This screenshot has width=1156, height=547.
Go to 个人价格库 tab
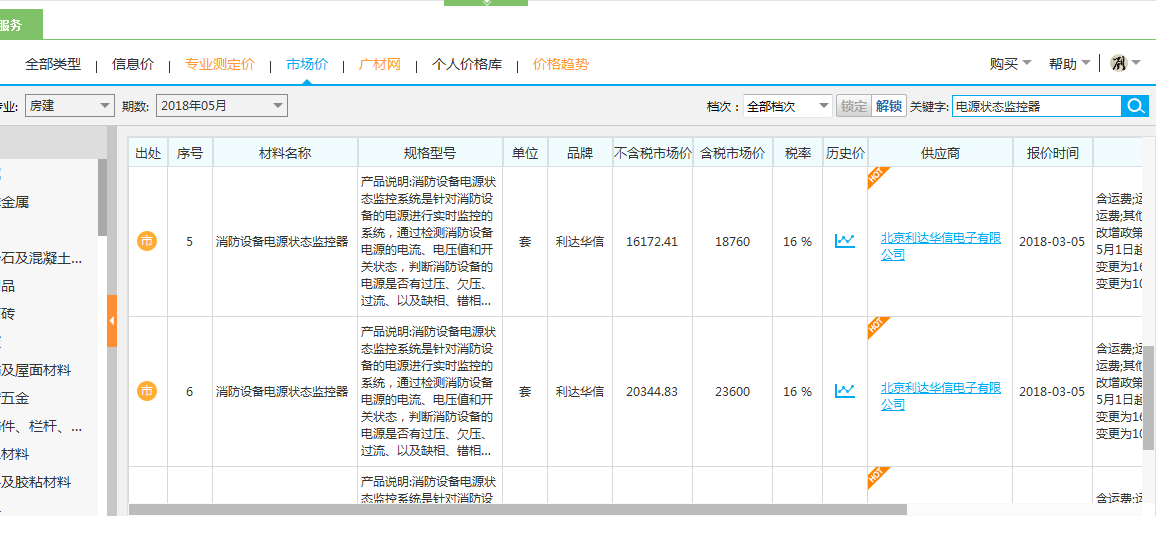coord(467,64)
